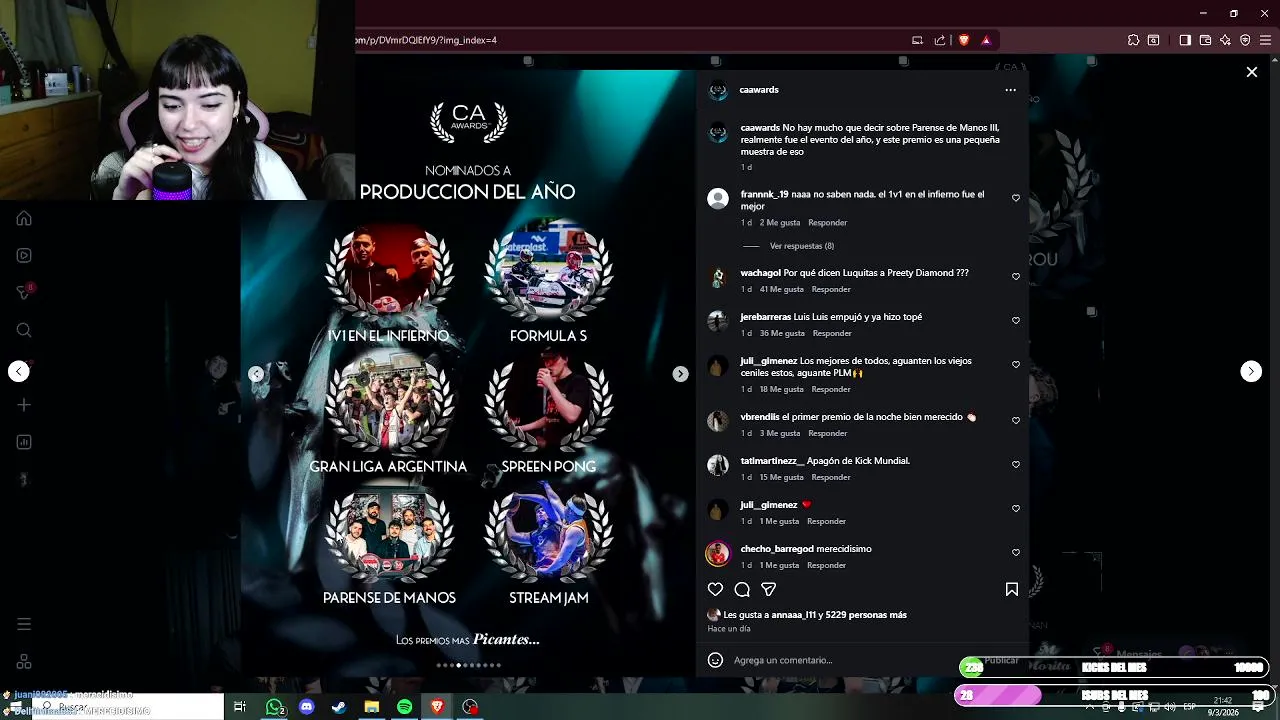Click the browser address bar URL
1280x720 pixels.
pos(426,40)
